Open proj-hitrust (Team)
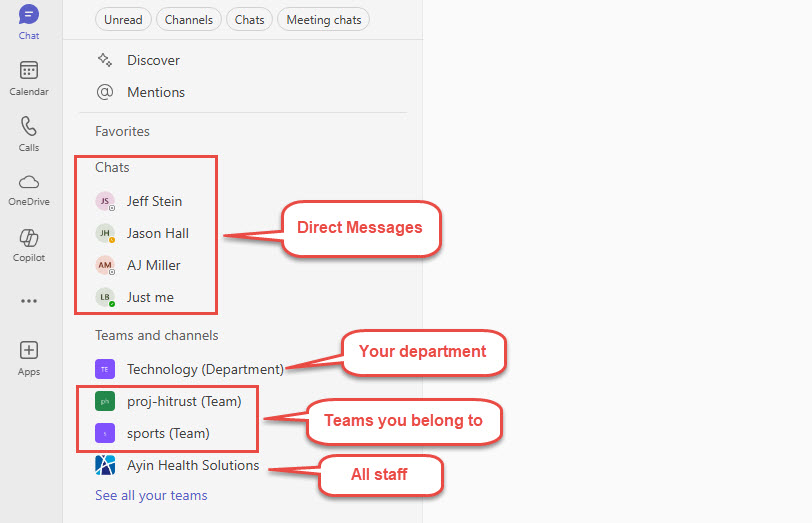This screenshot has height=523, width=812. tap(184, 401)
